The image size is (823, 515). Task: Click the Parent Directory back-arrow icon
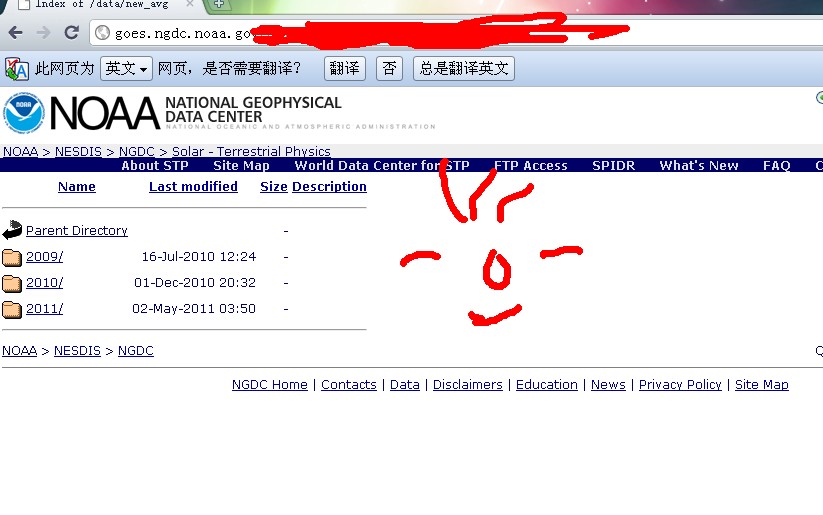12,230
